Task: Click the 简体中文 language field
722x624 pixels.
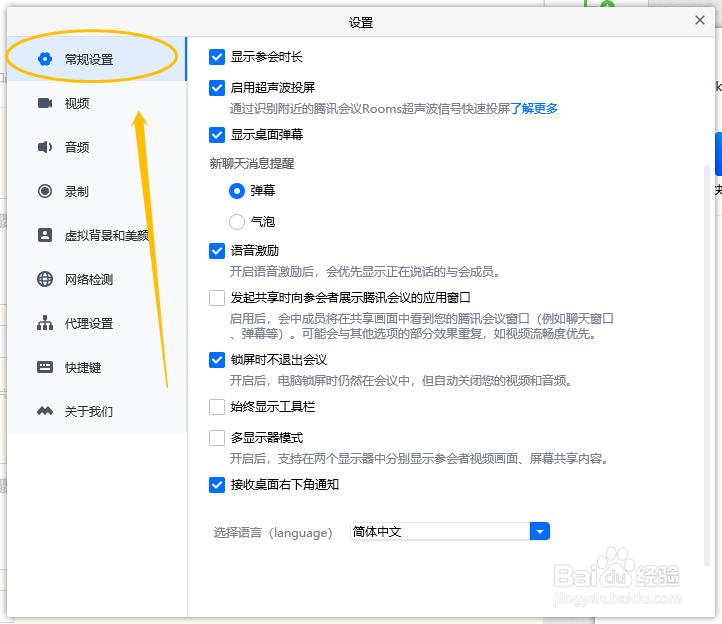Action: pyautogui.click(x=440, y=531)
